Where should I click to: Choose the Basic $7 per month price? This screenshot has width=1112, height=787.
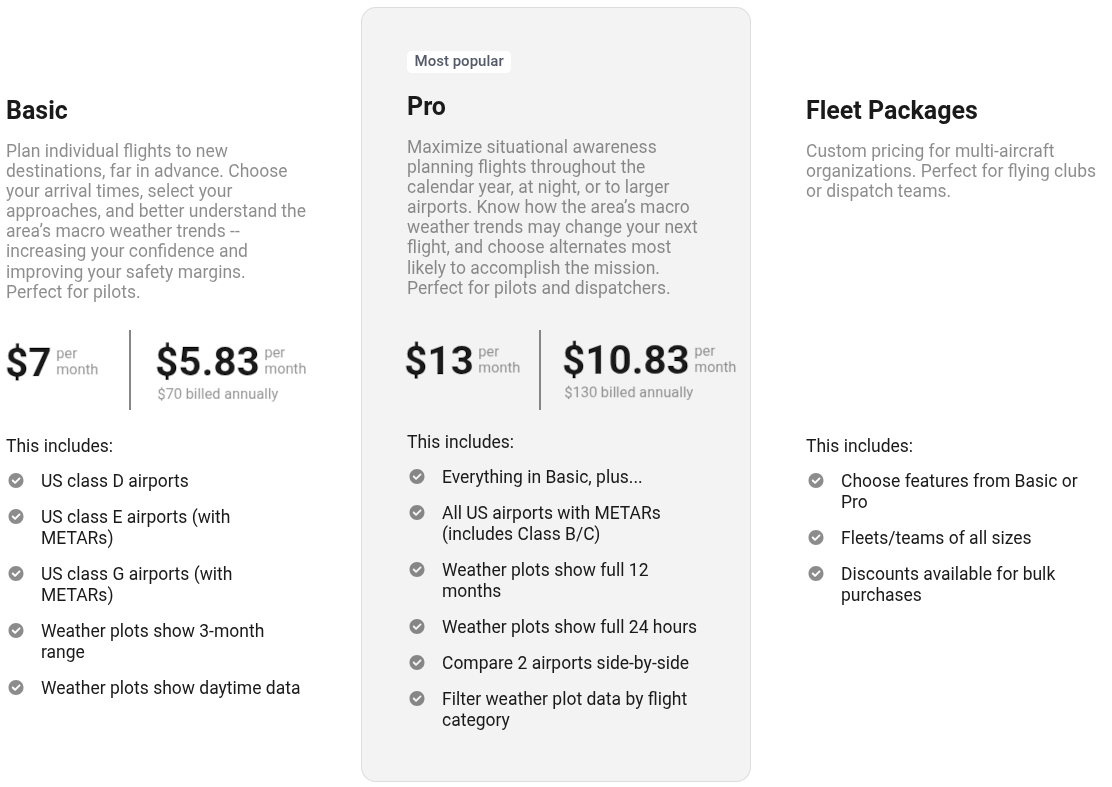pyautogui.click(x=29, y=362)
